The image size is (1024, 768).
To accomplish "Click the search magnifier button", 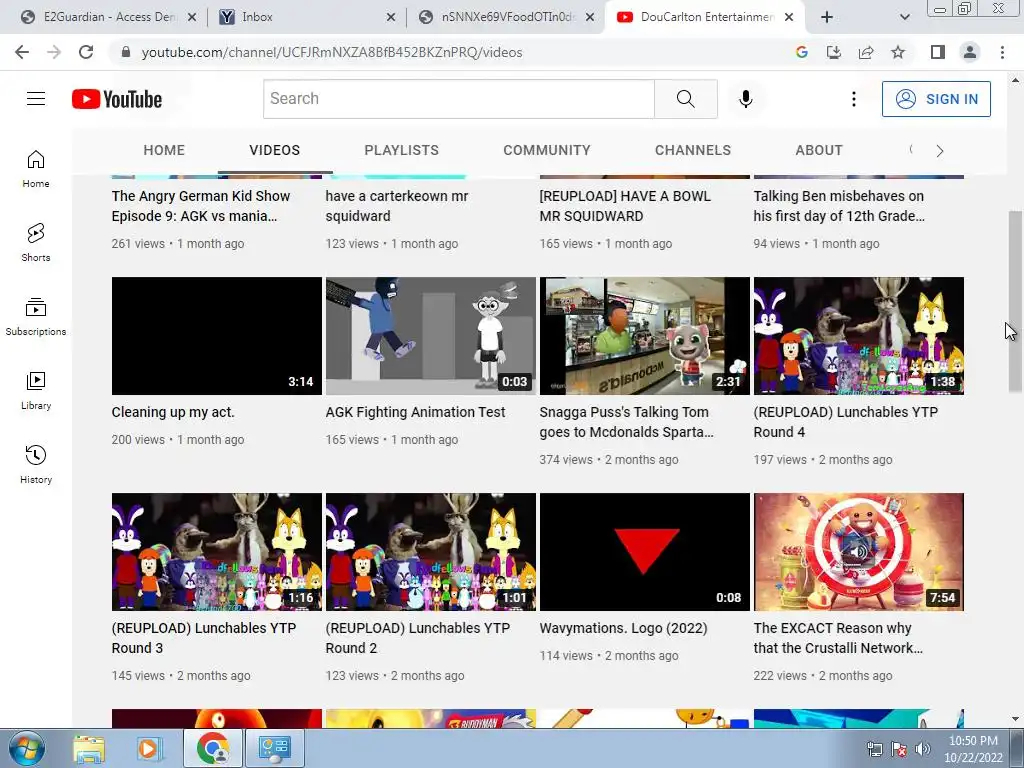I will 686,99.
